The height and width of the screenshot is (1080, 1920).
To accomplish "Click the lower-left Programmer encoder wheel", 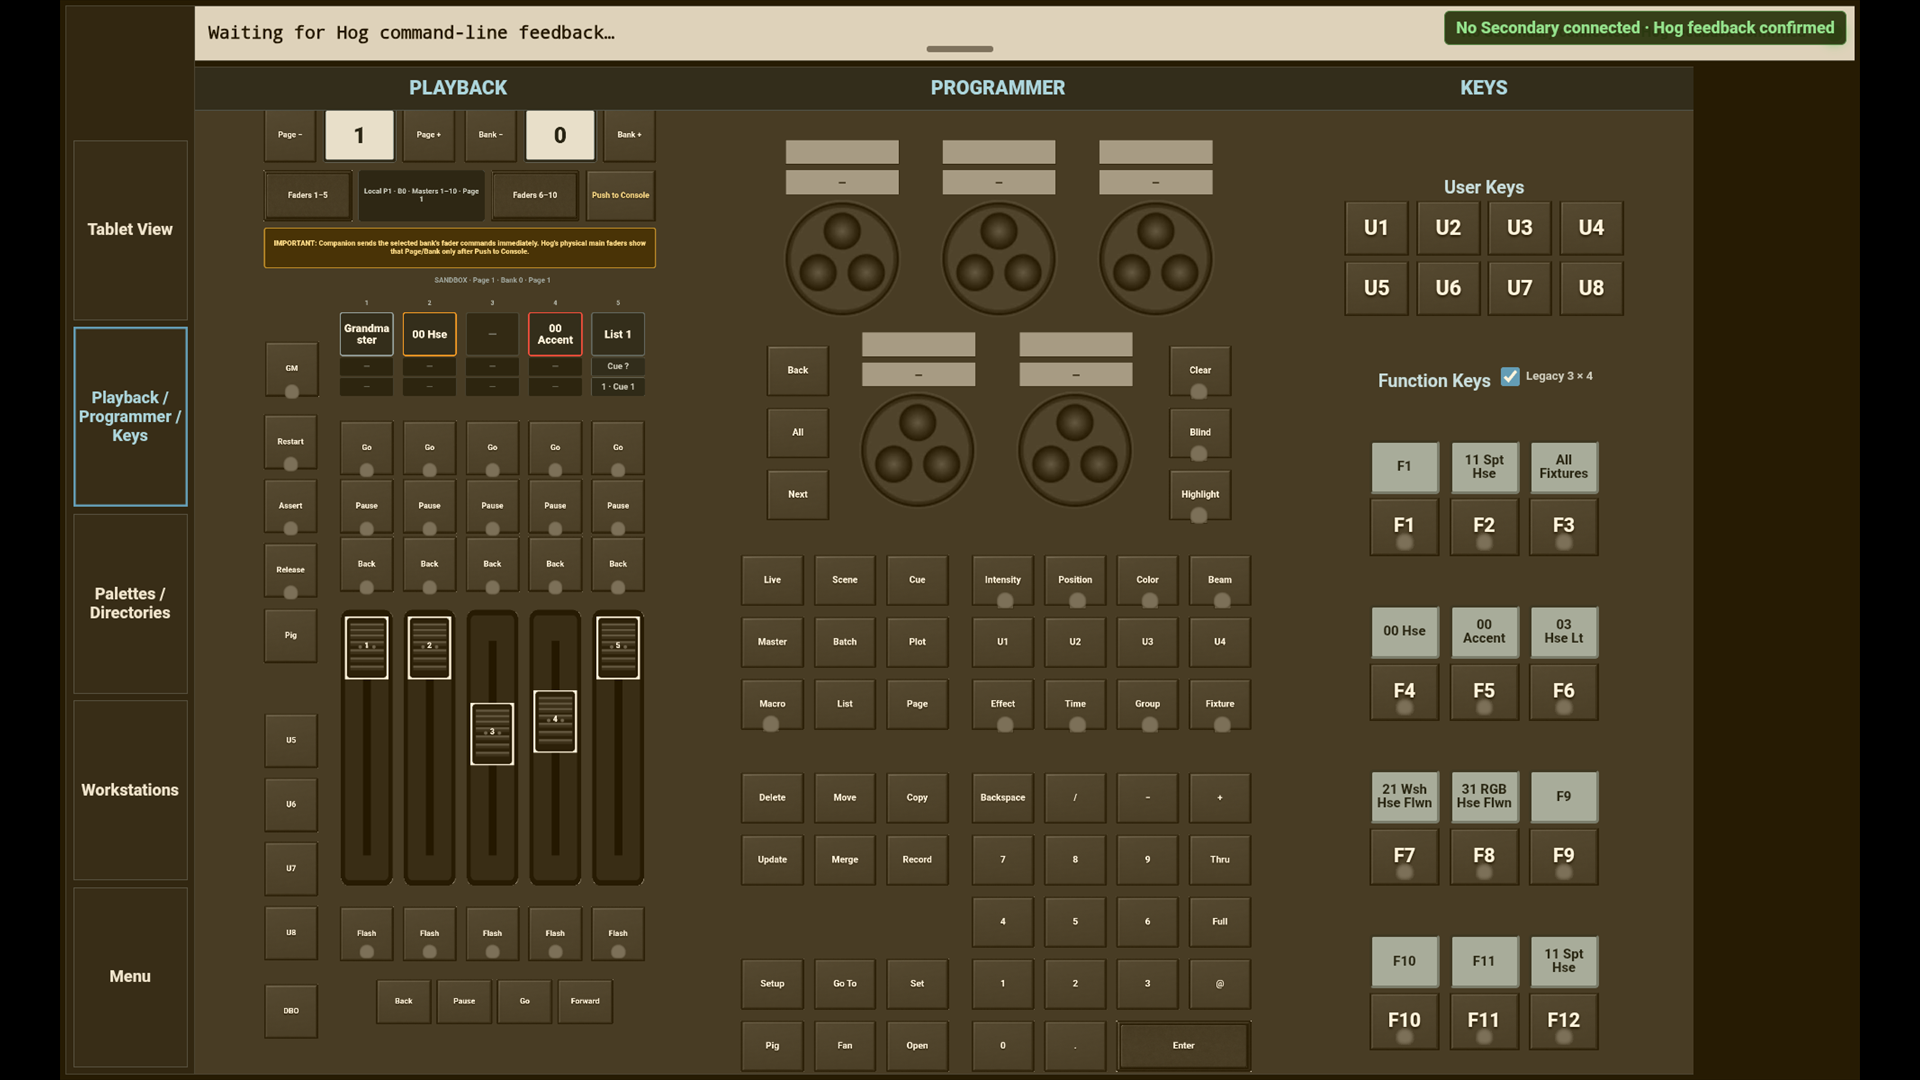I will tap(918, 450).
